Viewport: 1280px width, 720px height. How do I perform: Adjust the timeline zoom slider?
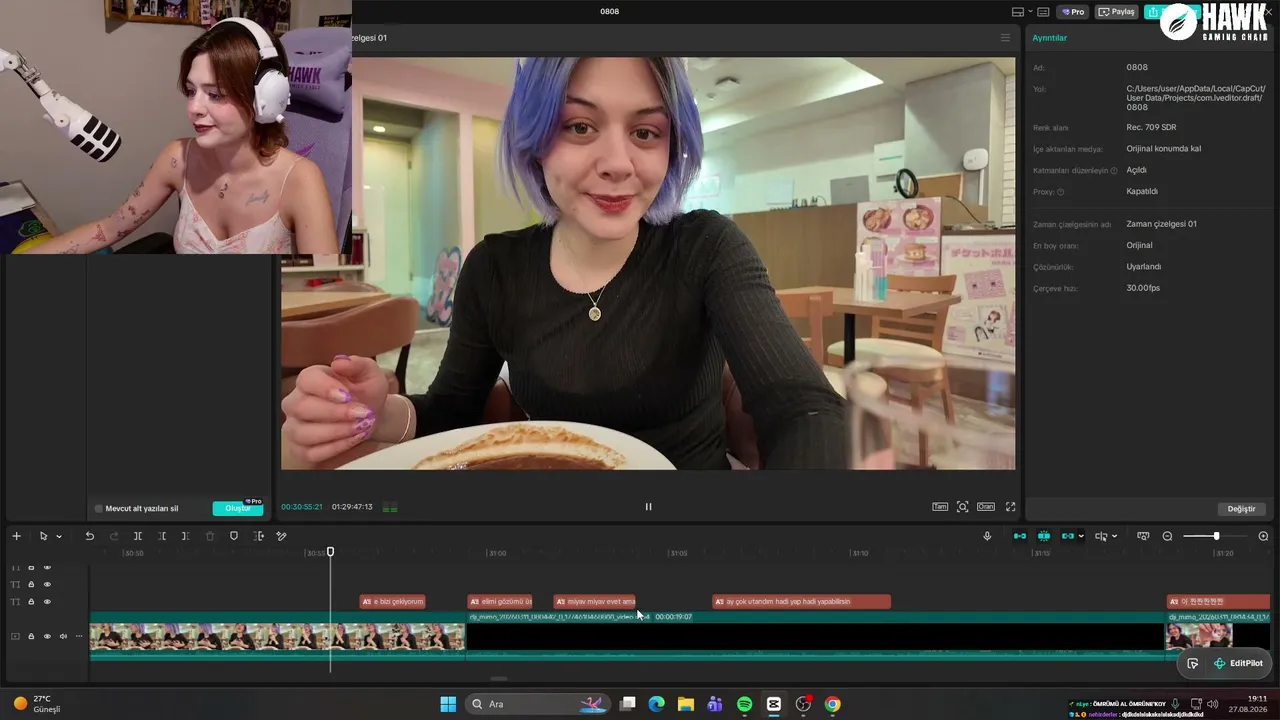1216,536
